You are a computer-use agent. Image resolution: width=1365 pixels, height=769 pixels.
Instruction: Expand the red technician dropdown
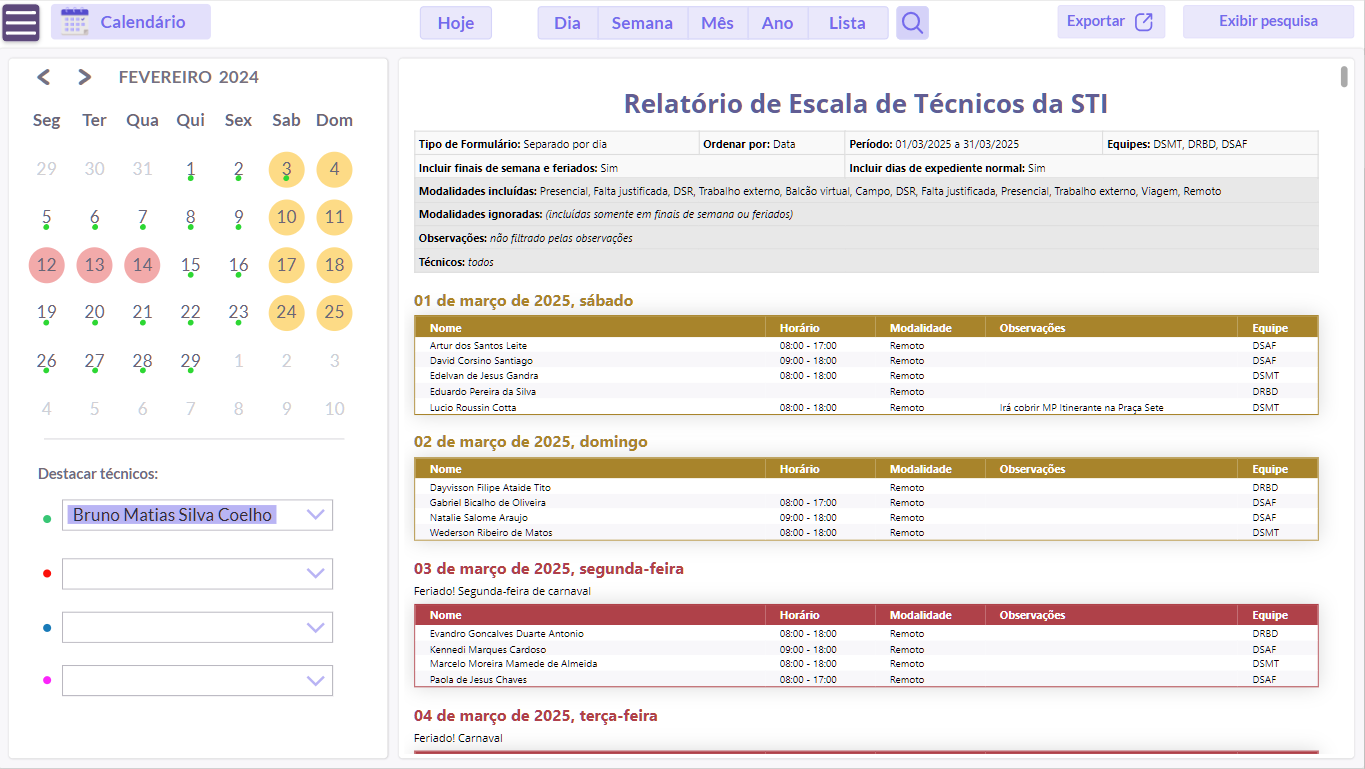[x=316, y=574]
